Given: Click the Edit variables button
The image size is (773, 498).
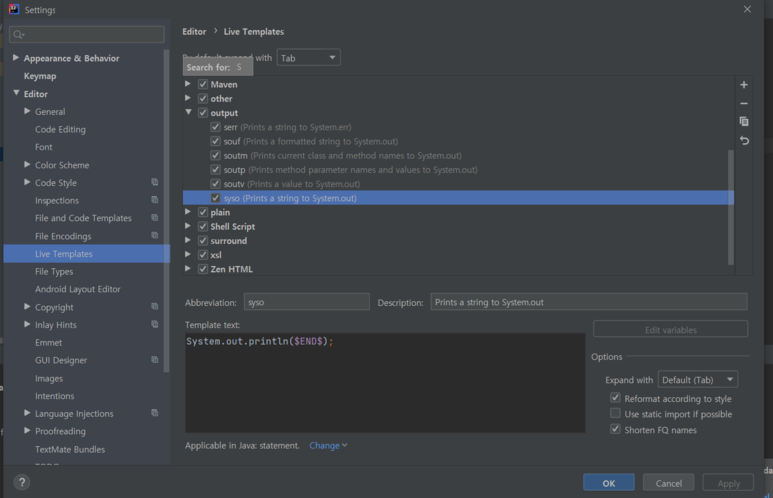Looking at the screenshot, I should click(670, 329).
